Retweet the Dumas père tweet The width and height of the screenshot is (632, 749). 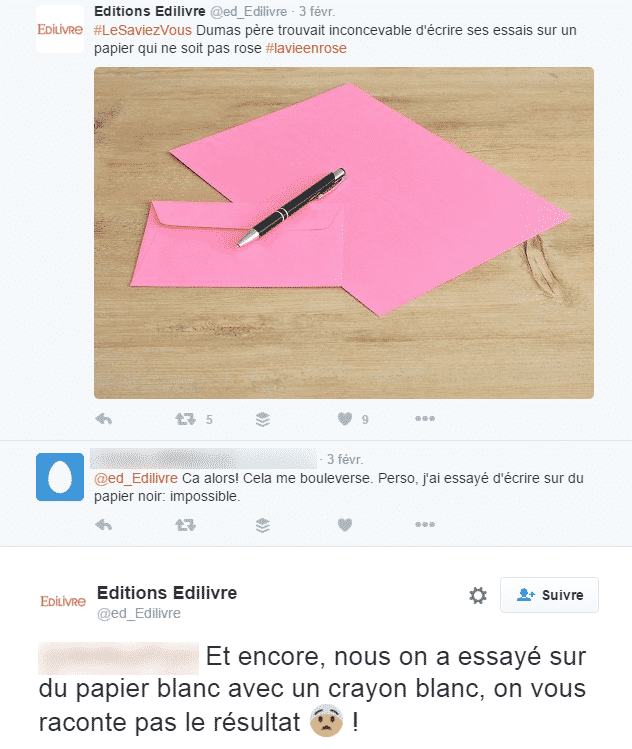185,419
